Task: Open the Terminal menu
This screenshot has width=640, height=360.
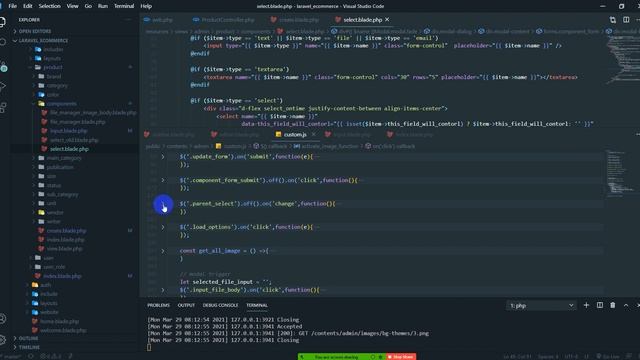Action: point(124,6)
